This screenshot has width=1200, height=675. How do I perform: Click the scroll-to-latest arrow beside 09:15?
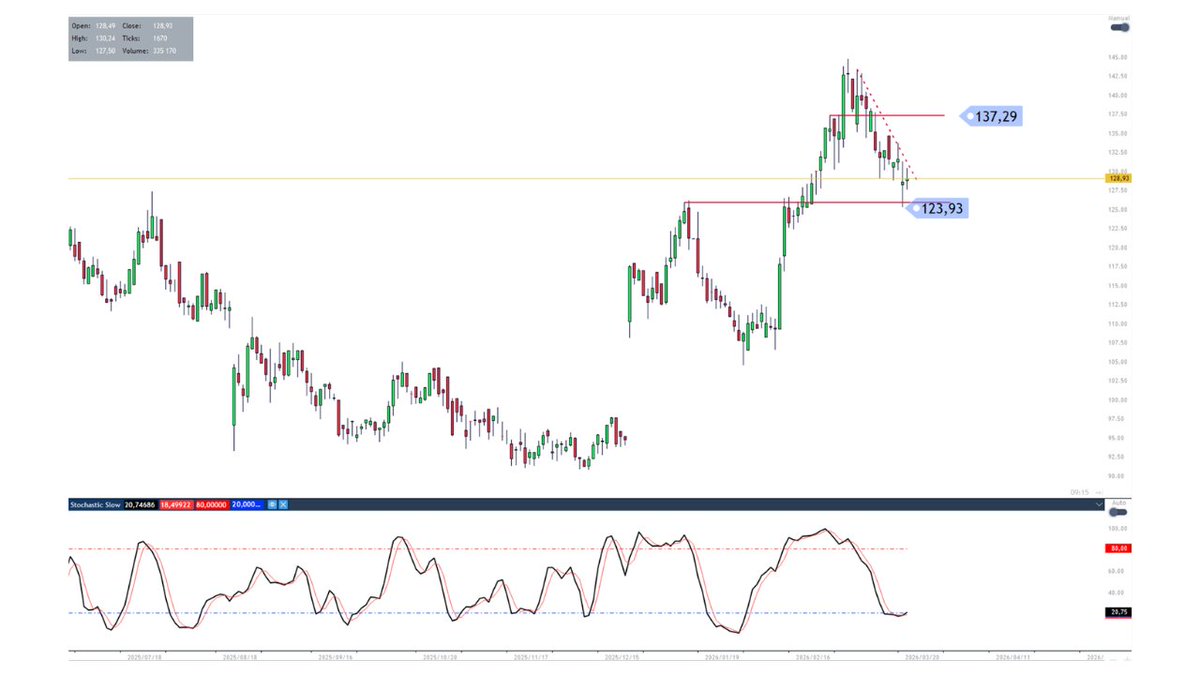tap(1099, 492)
